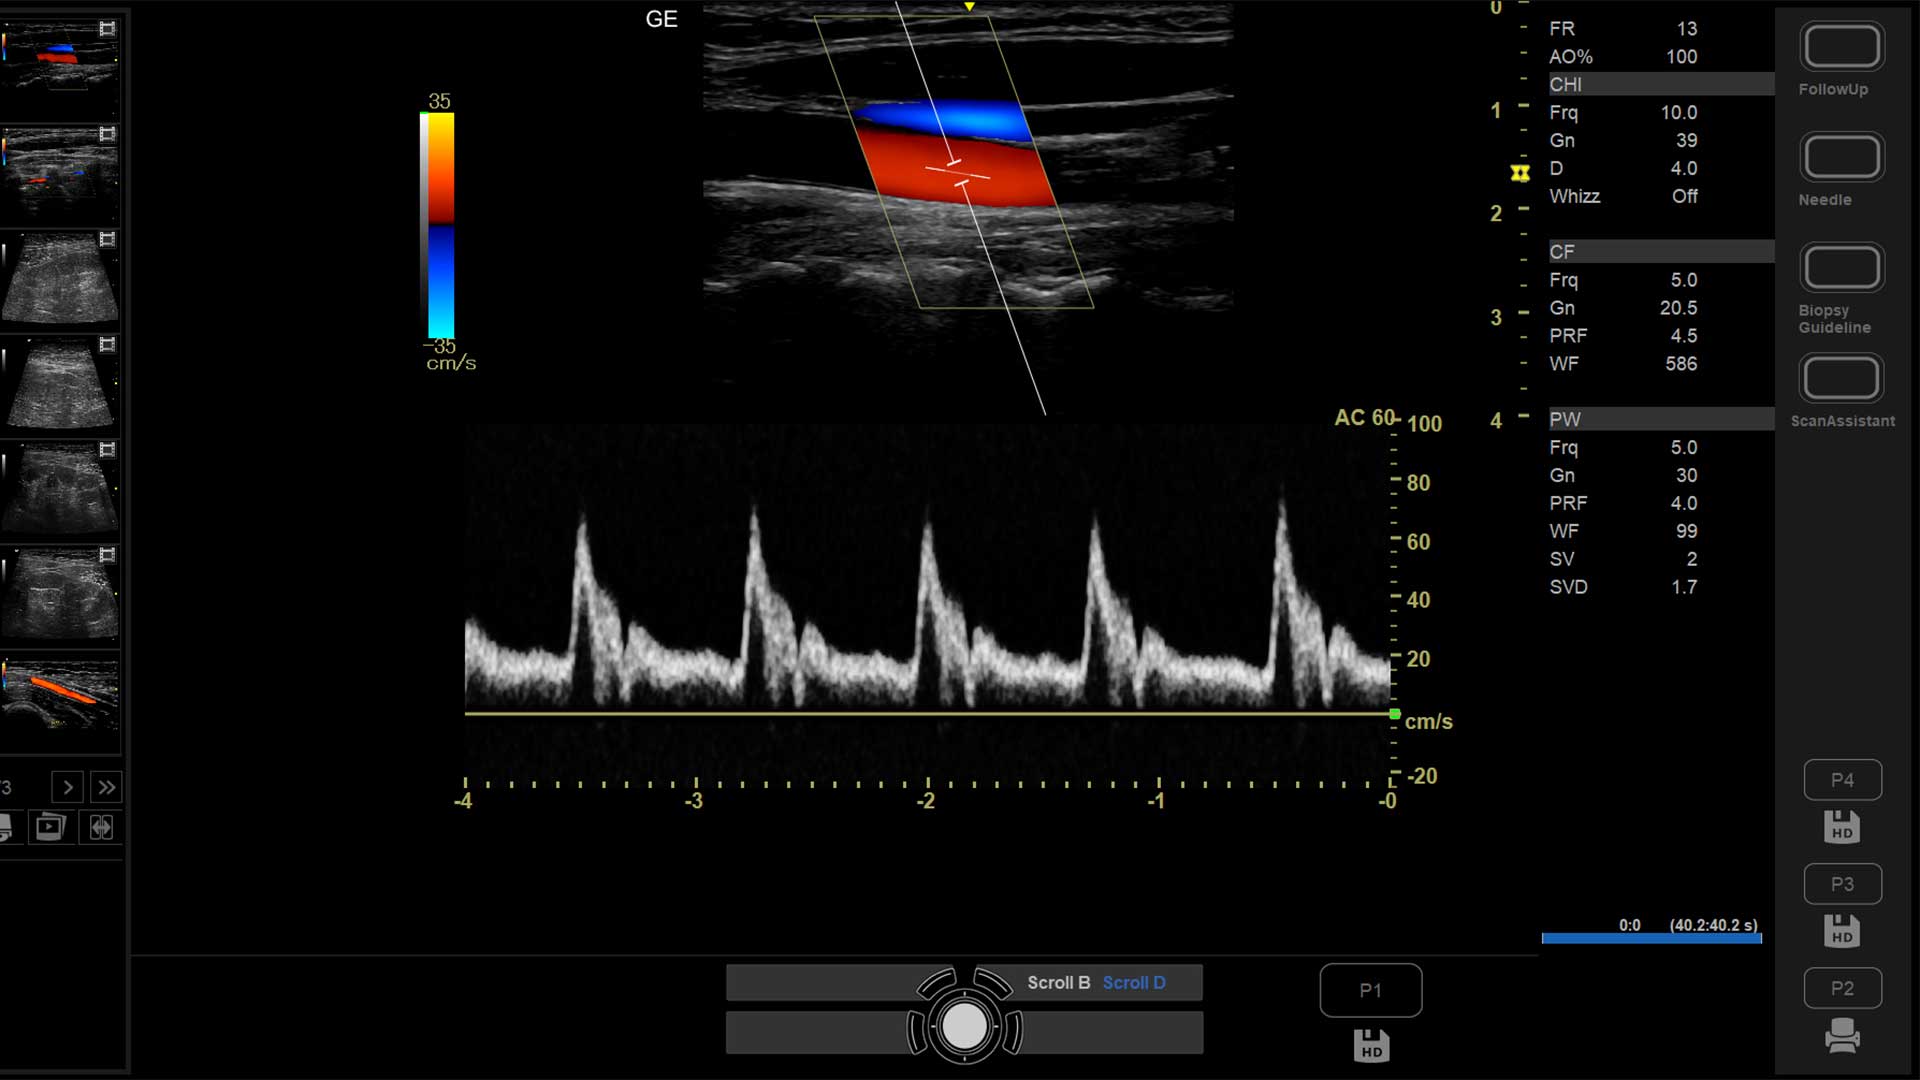Screen dimensions: 1920x1080
Task: Jump to last thumbnail page double-arrow
Action: click(x=106, y=788)
